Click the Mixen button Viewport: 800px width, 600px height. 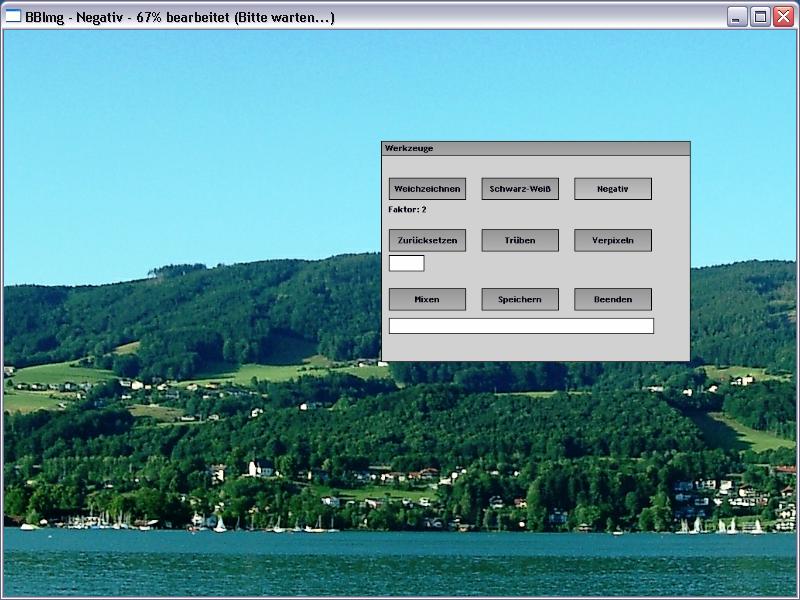click(427, 299)
